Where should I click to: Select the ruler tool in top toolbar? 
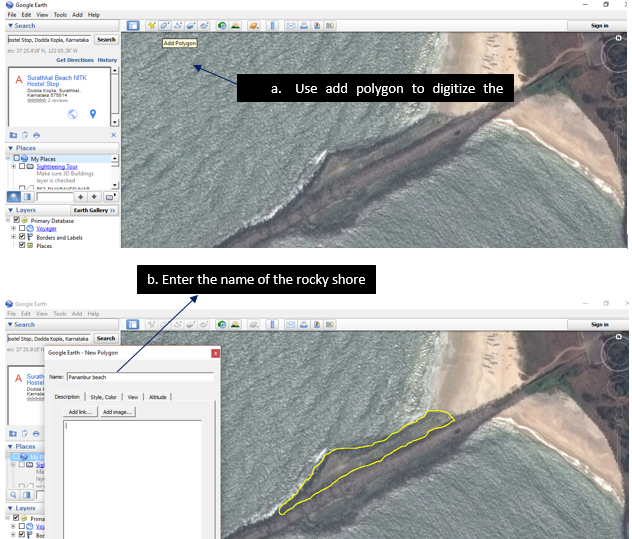coord(273,24)
